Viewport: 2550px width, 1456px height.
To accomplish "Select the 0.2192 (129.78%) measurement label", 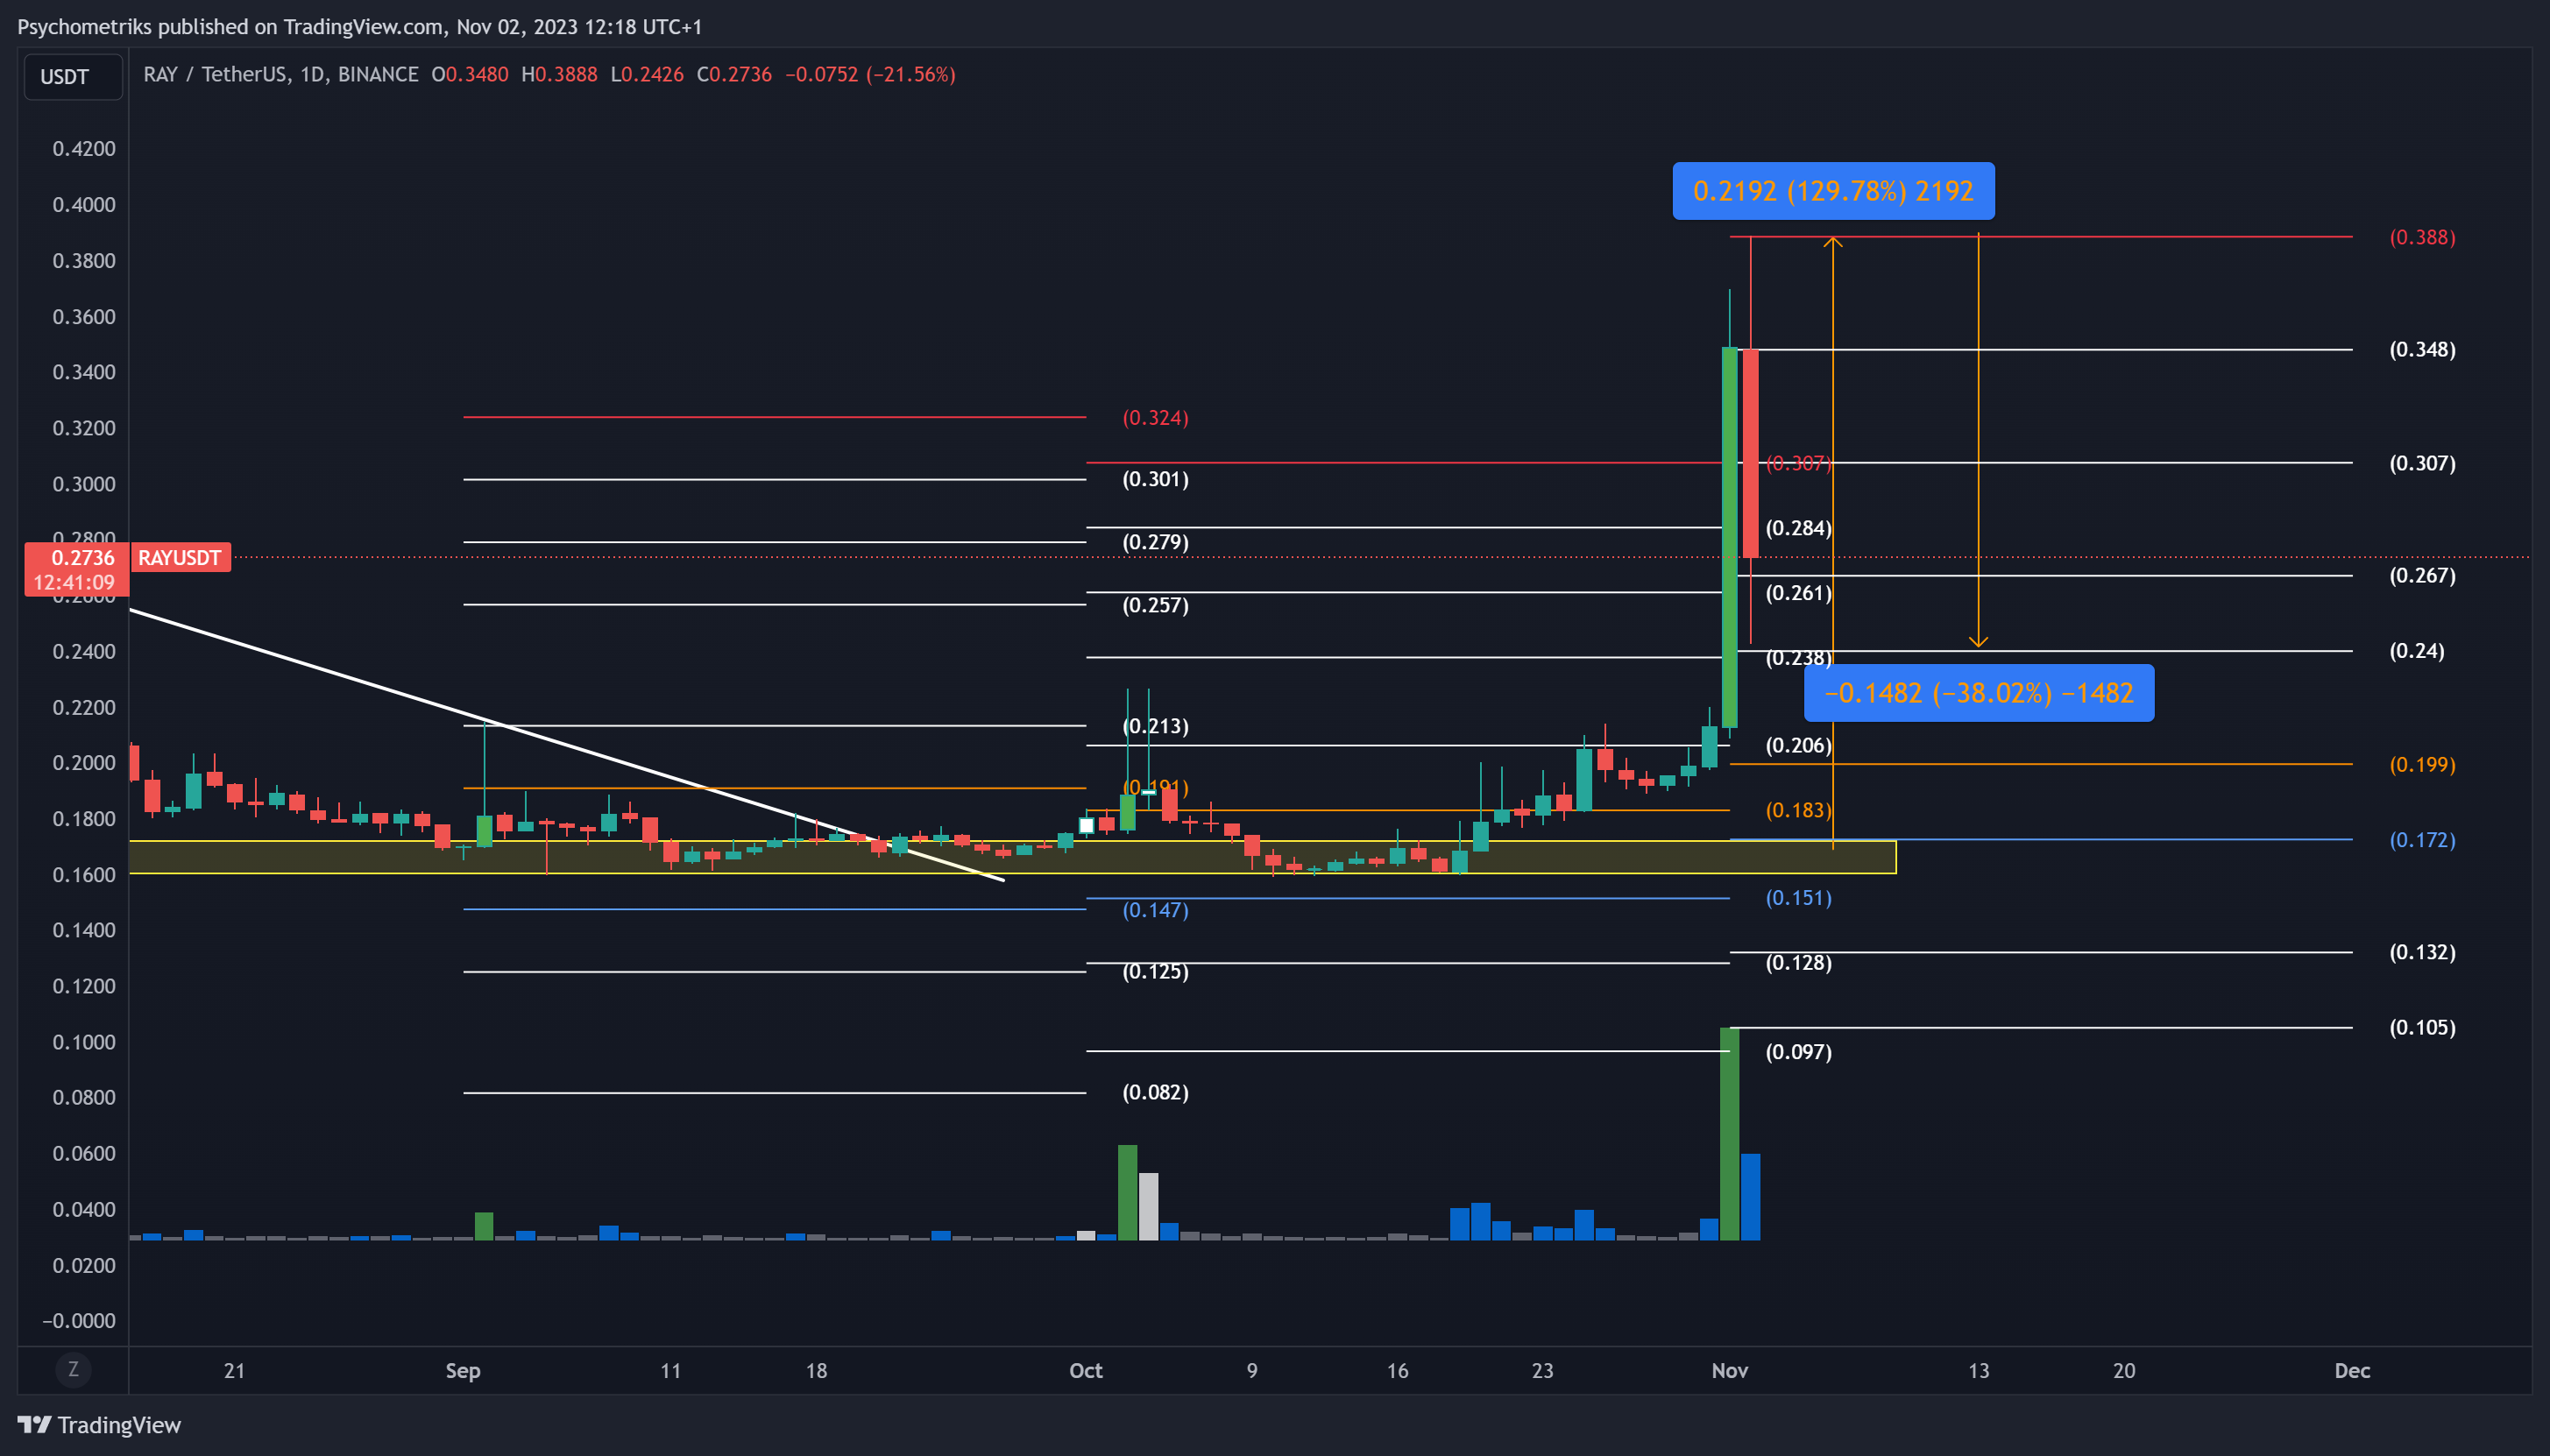I will [1832, 191].
